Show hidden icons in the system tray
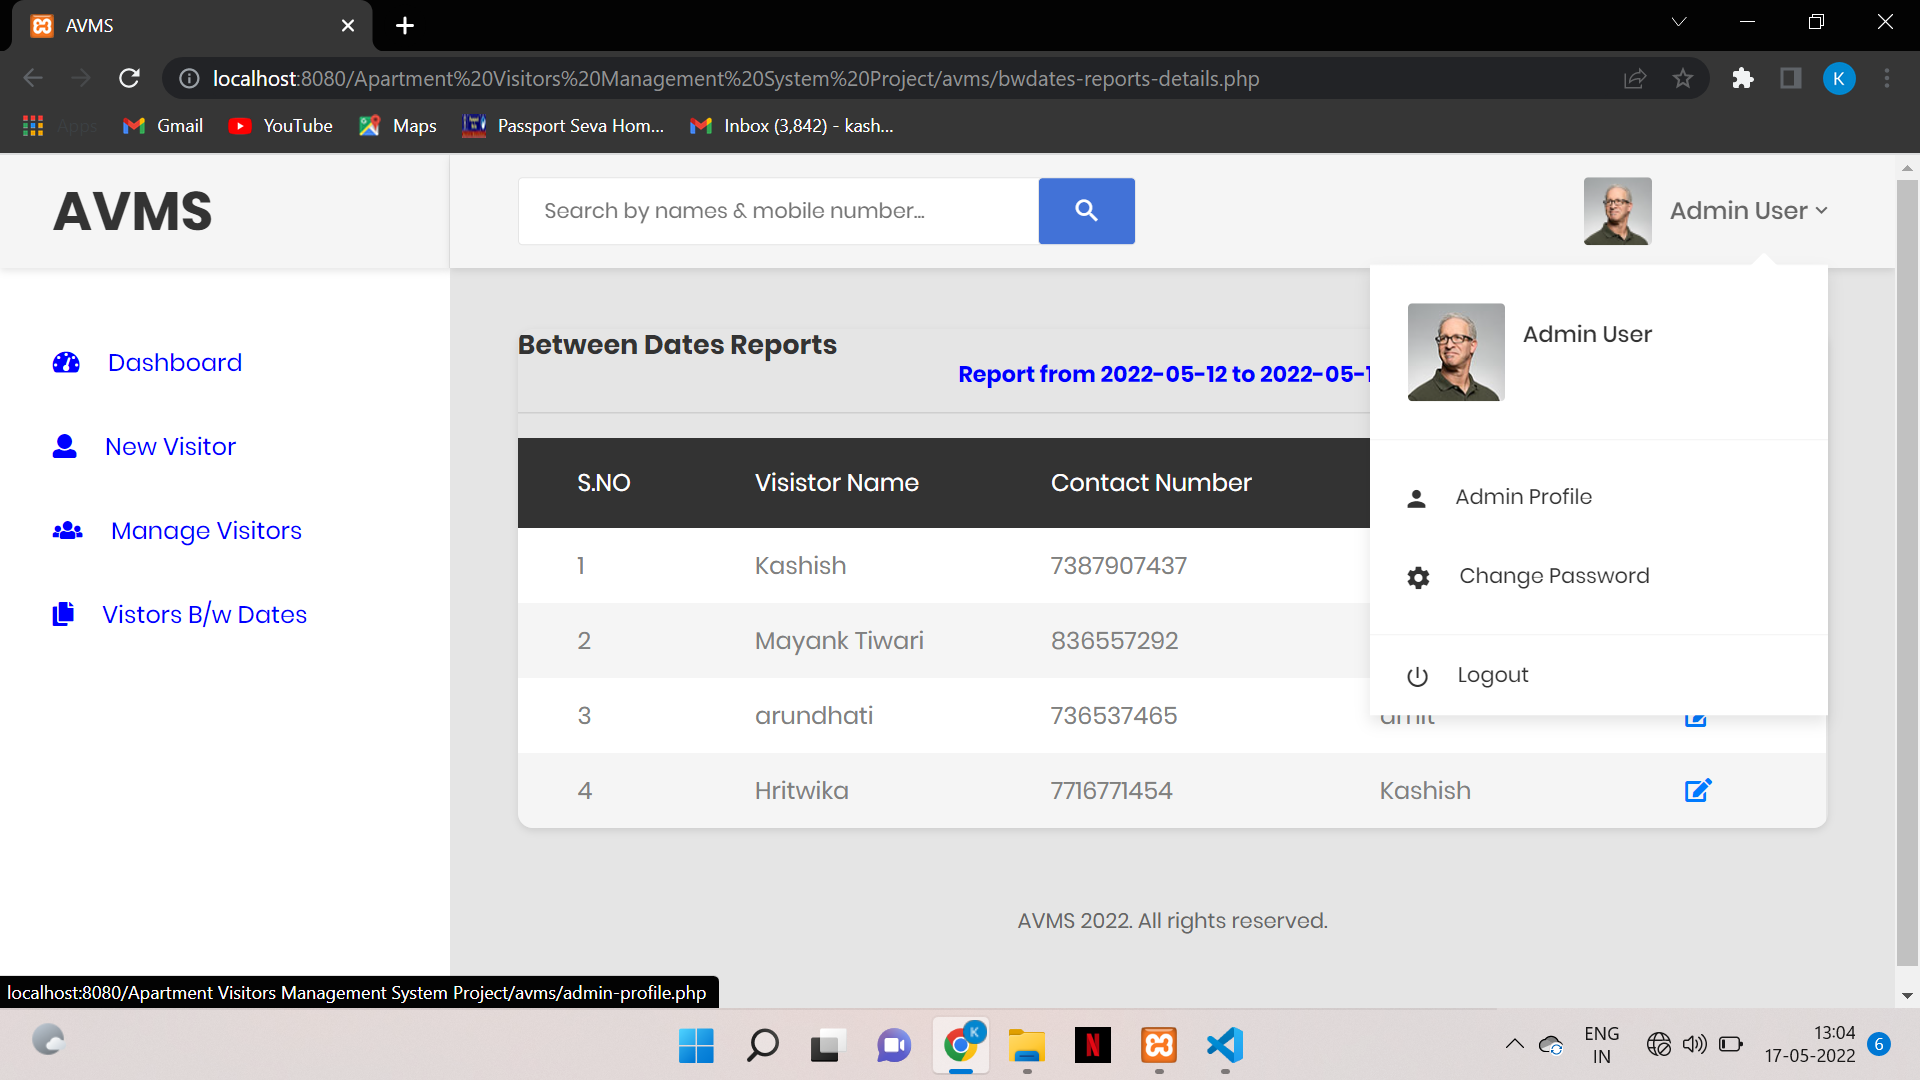Image resolution: width=1920 pixels, height=1080 pixels. (x=1515, y=1044)
